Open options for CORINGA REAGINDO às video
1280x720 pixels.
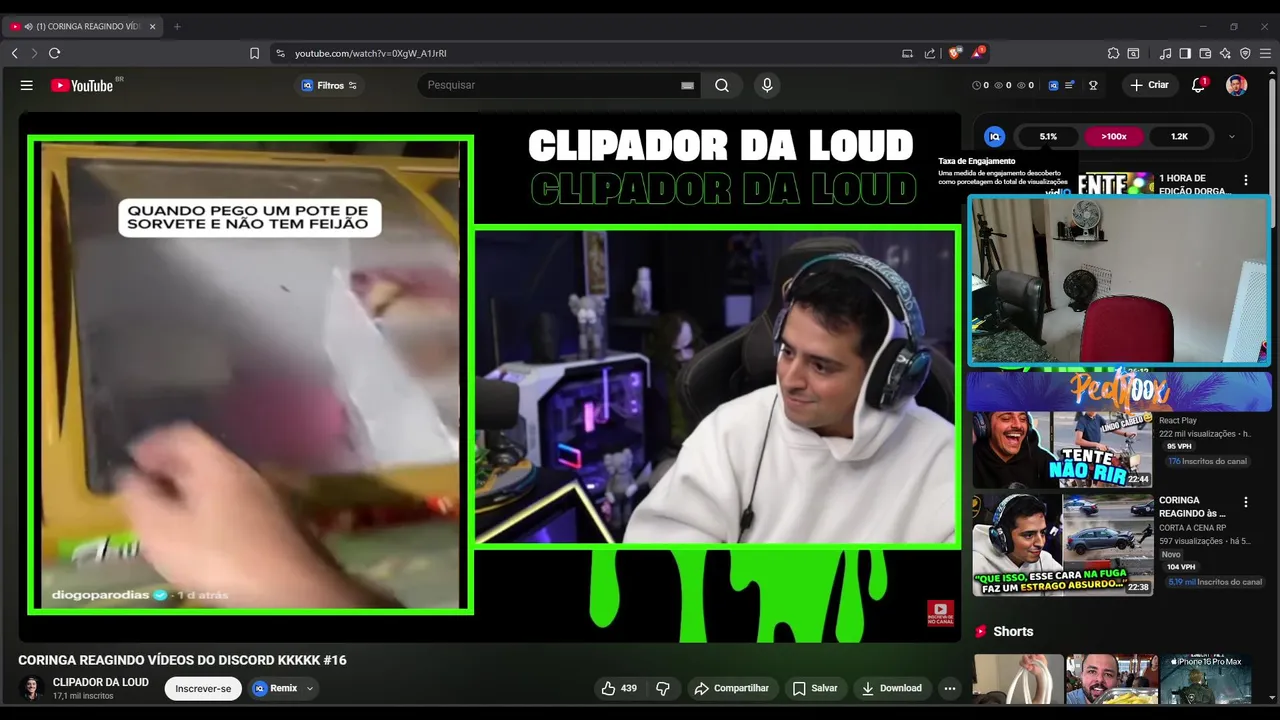[x=1246, y=502]
